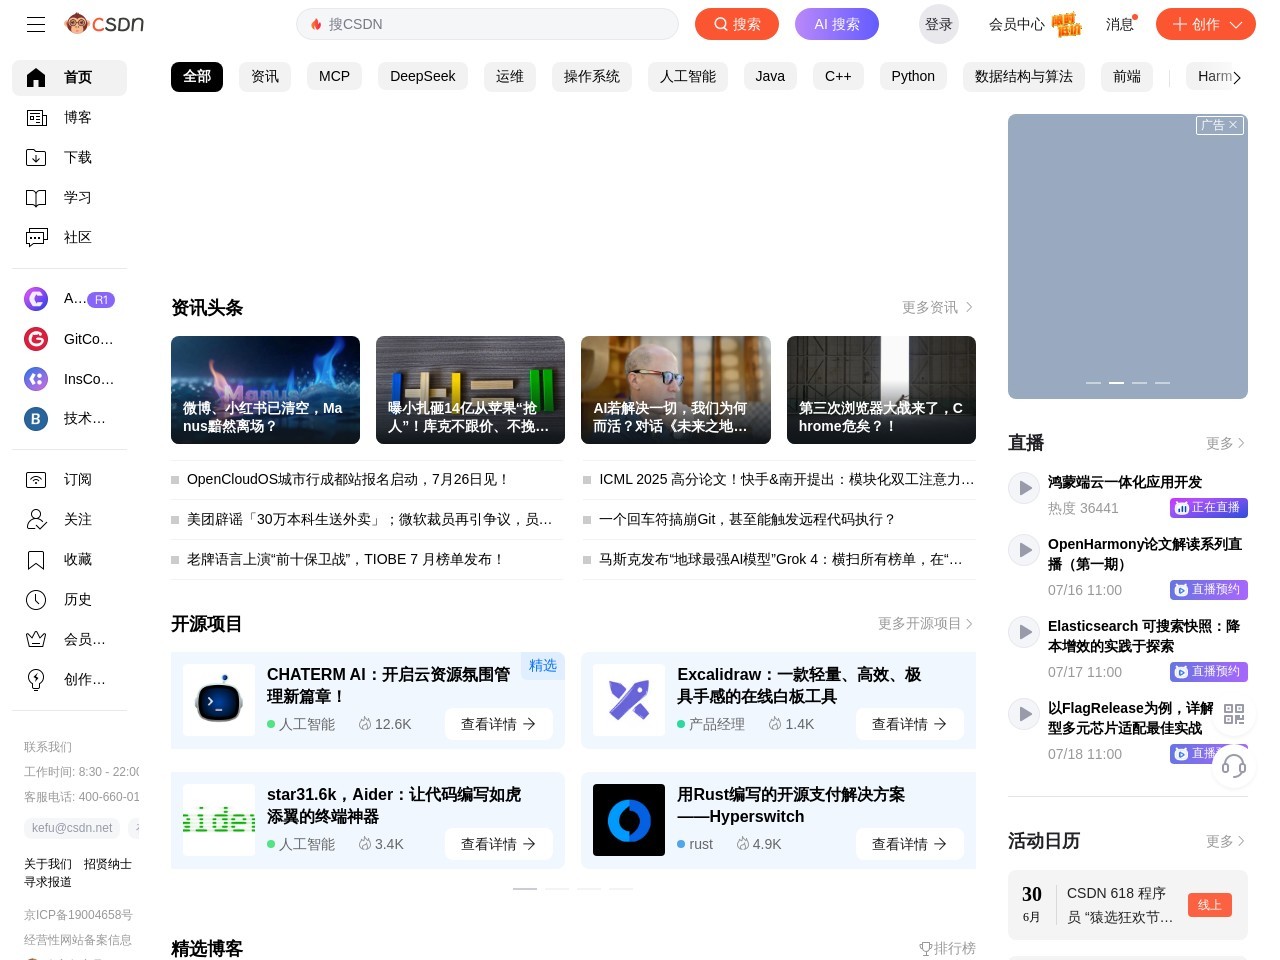Open 创作 lightbulb icon in sidebar
Image resolution: width=1280 pixels, height=960 pixels.
coord(36,679)
